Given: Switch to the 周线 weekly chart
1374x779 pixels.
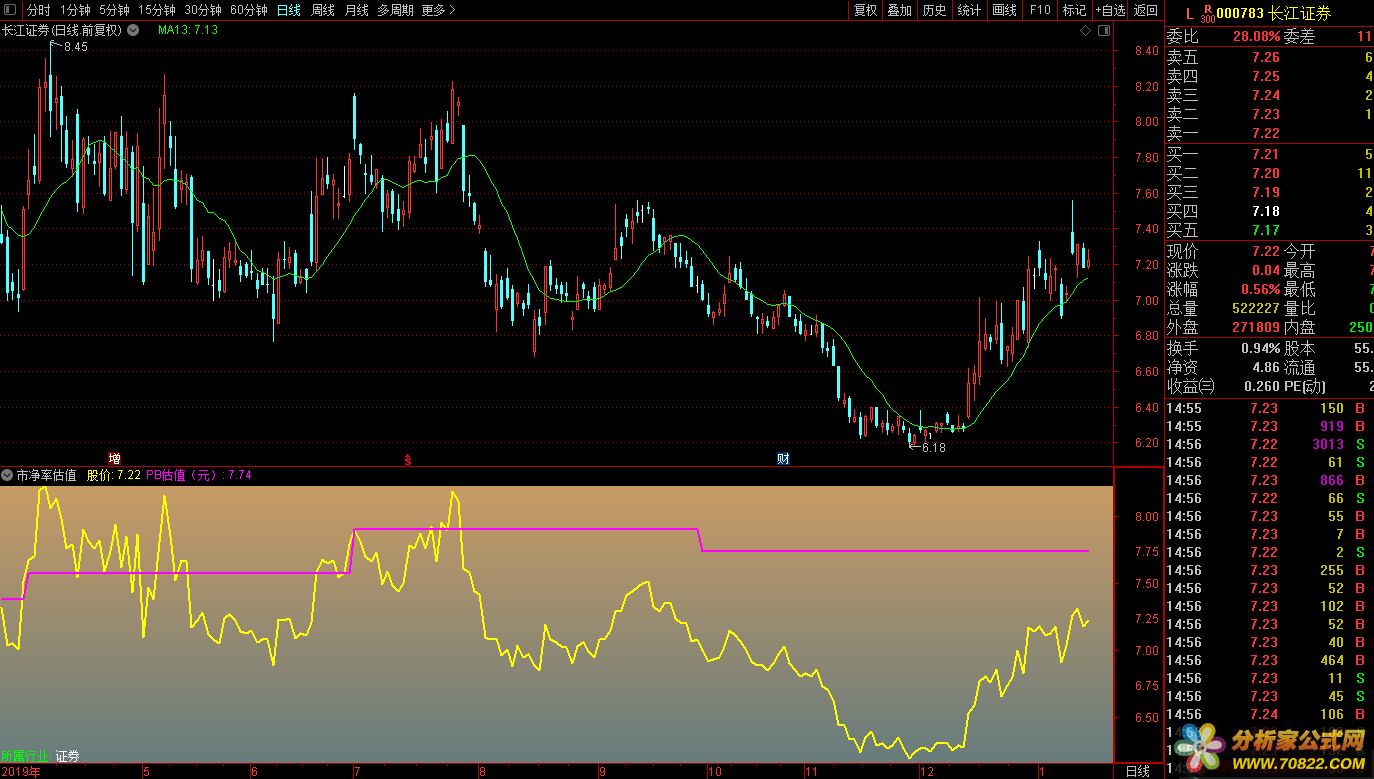Looking at the screenshot, I should pos(322,10).
